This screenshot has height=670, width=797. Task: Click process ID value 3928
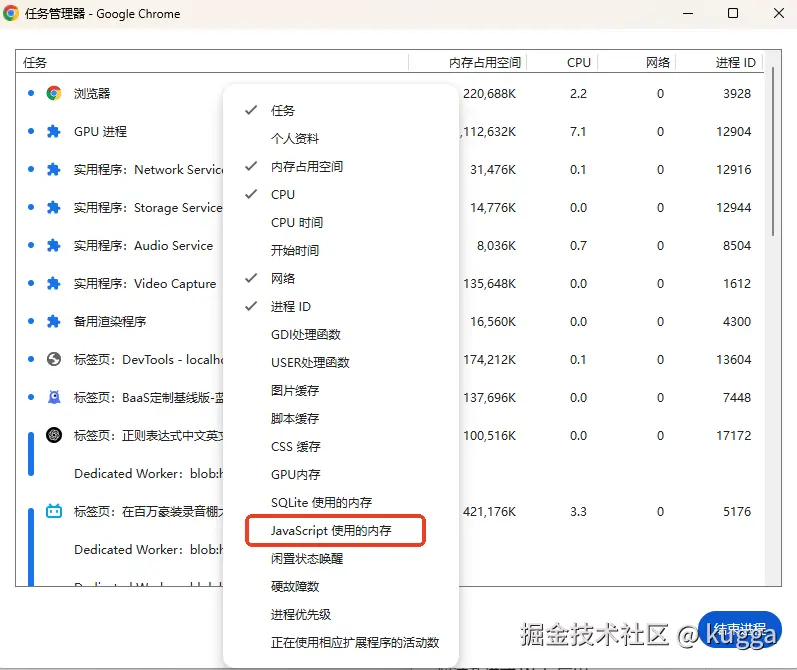(x=737, y=94)
